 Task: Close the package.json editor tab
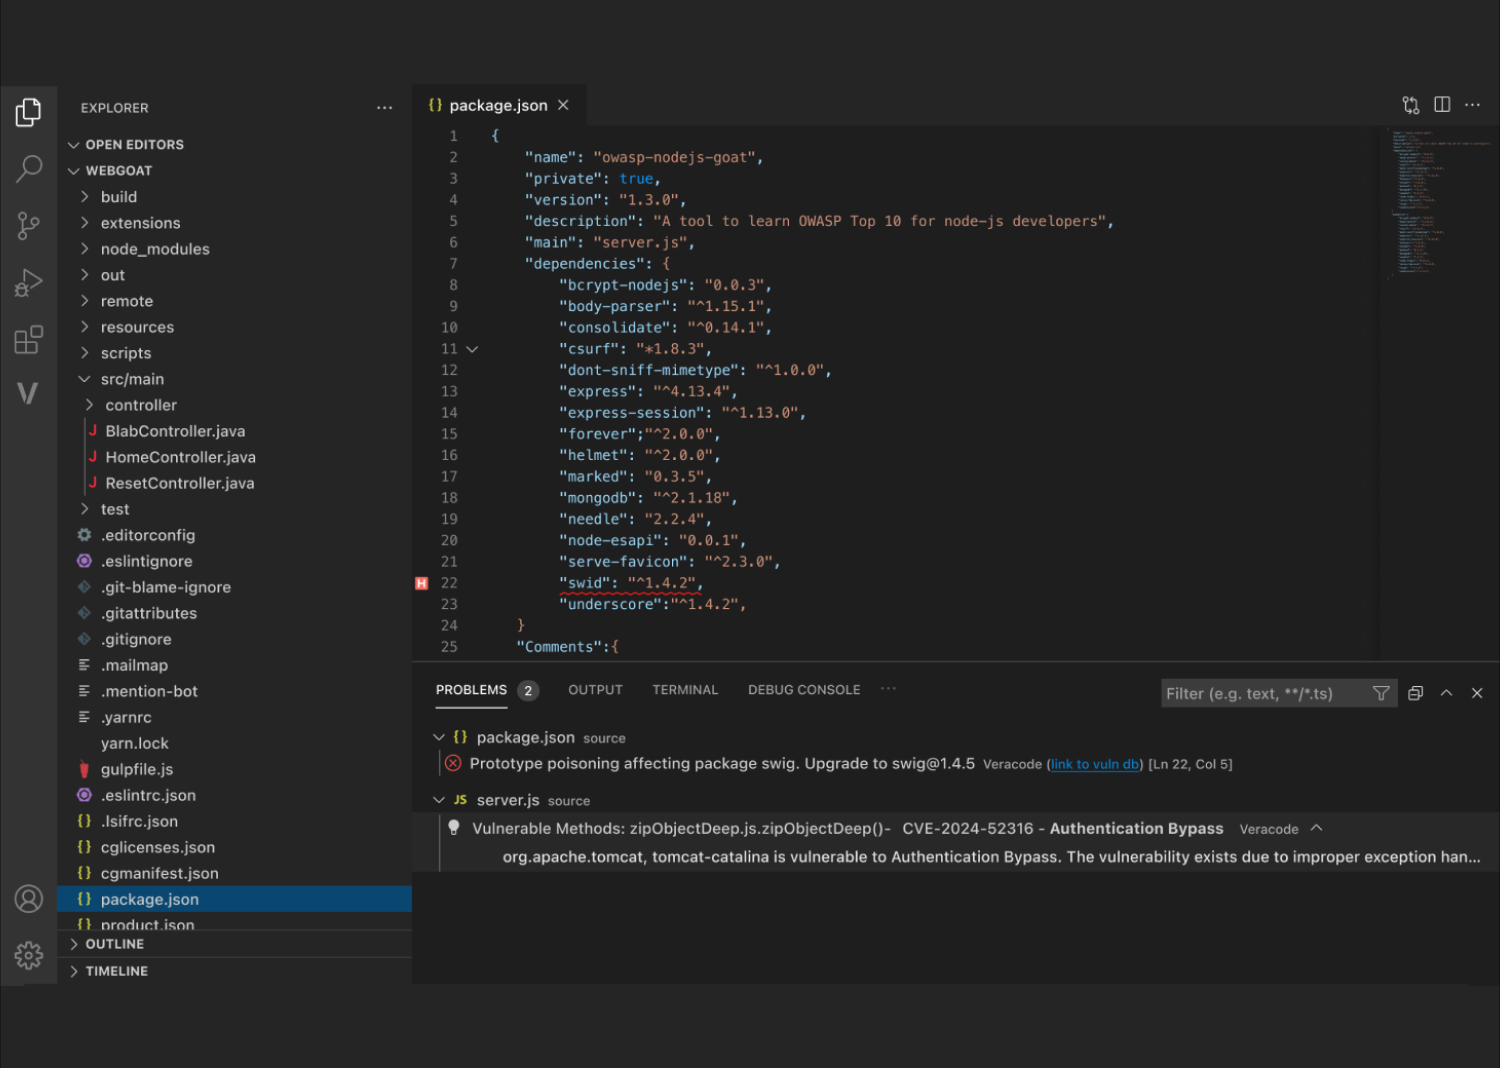pos(563,105)
